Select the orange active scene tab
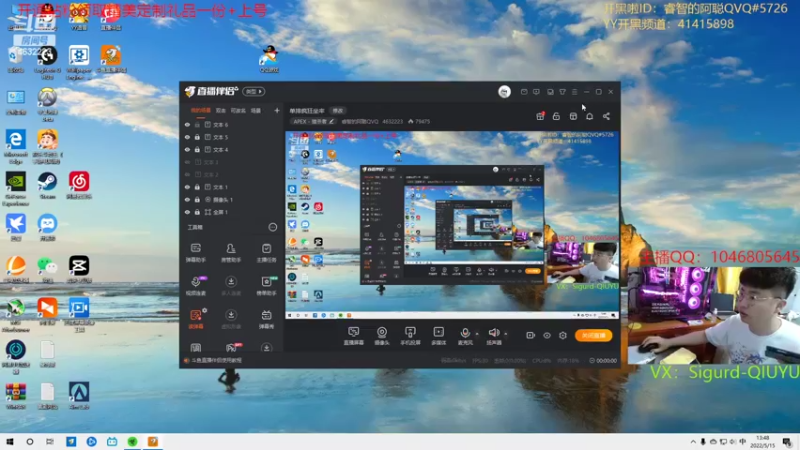 pos(201,110)
